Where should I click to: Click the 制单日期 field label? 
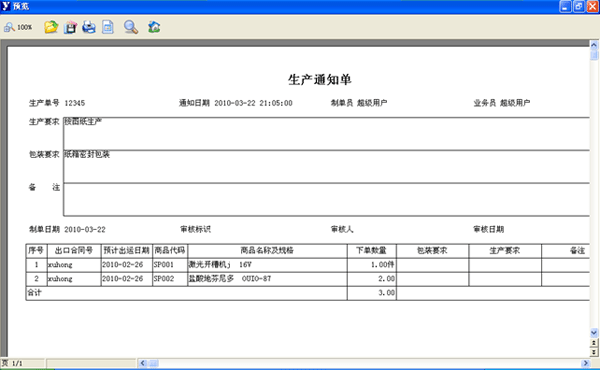tap(44, 229)
